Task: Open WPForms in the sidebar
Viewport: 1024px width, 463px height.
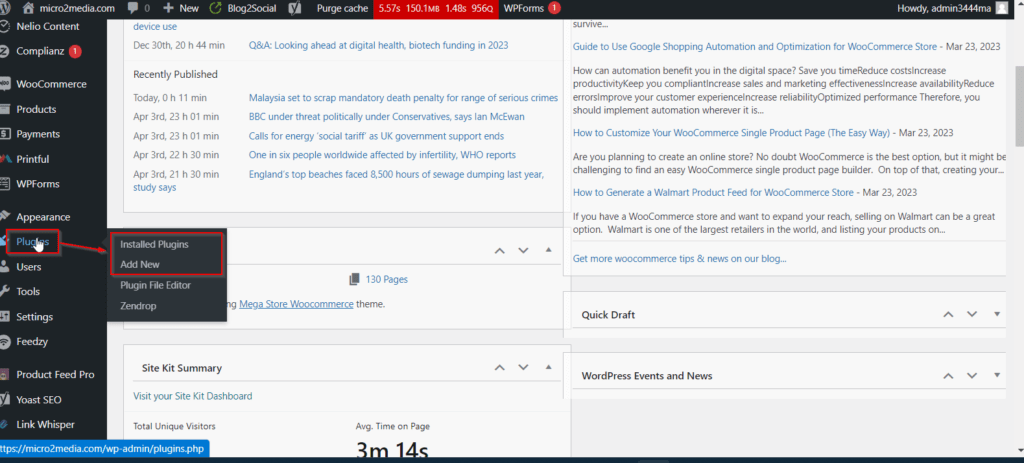Action: 38,184
